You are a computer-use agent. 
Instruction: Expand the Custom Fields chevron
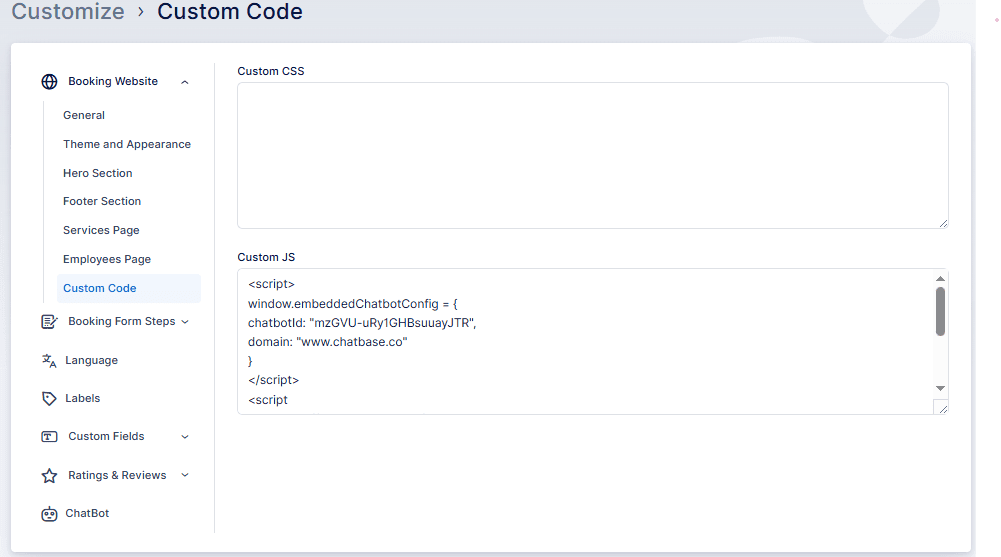(185, 436)
